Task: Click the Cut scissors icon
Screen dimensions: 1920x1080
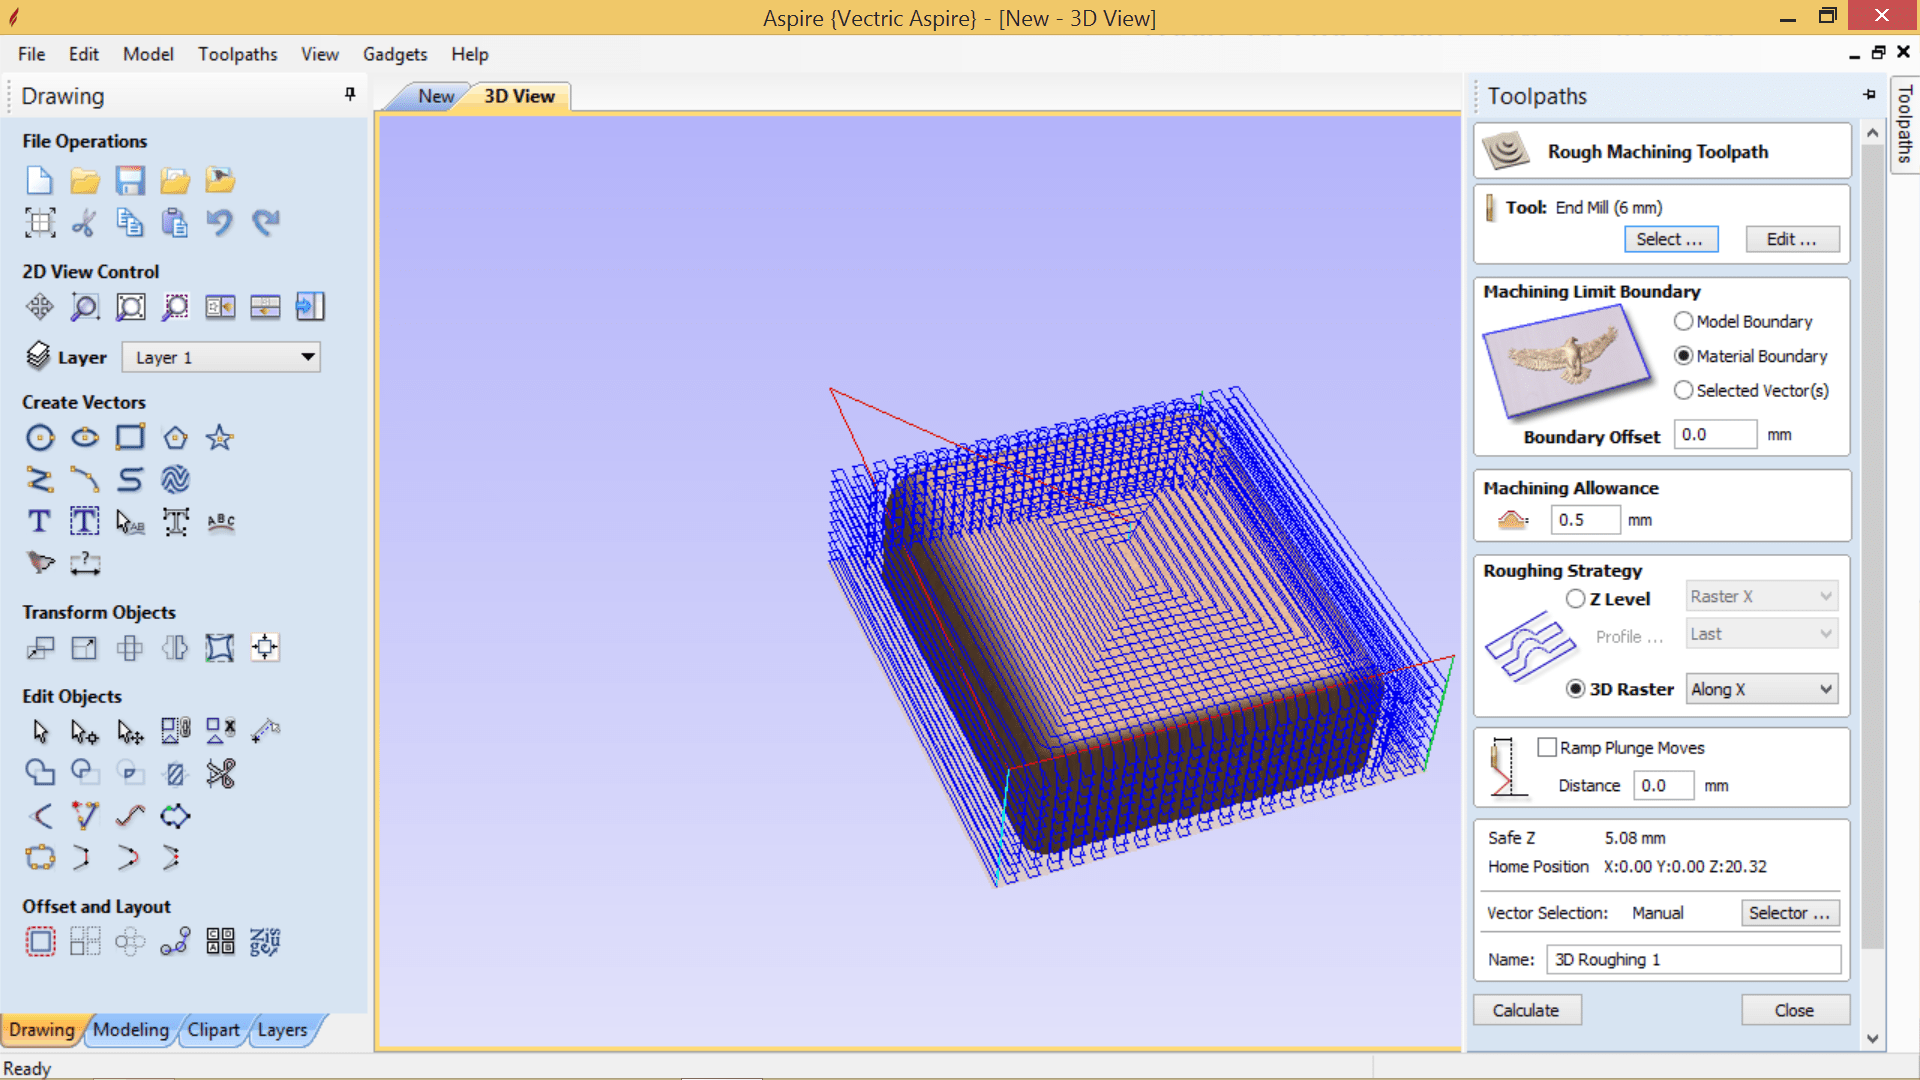Action: tap(85, 222)
